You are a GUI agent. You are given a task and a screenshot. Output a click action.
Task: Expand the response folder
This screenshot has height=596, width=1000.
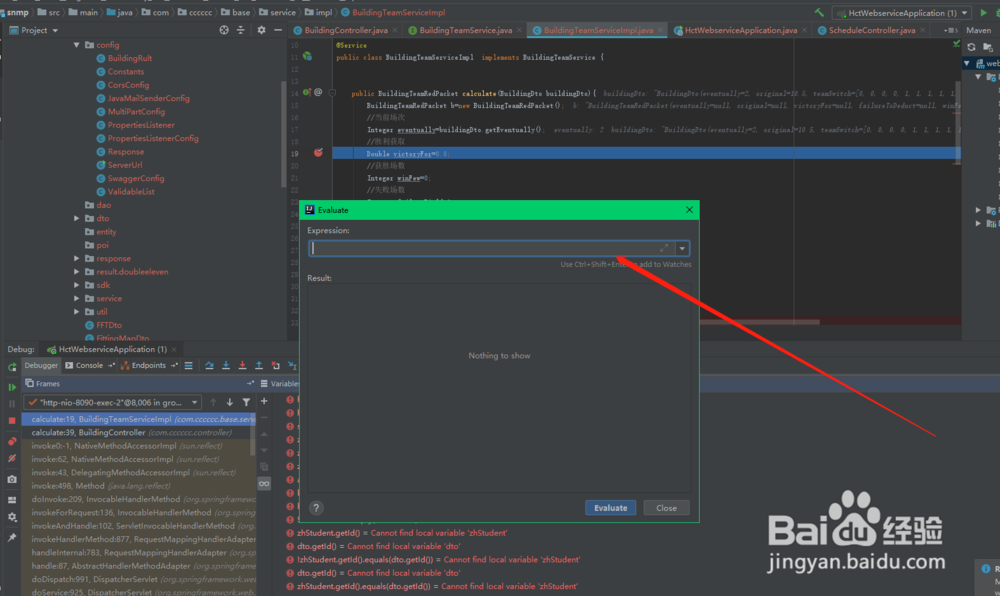pyautogui.click(x=77, y=258)
